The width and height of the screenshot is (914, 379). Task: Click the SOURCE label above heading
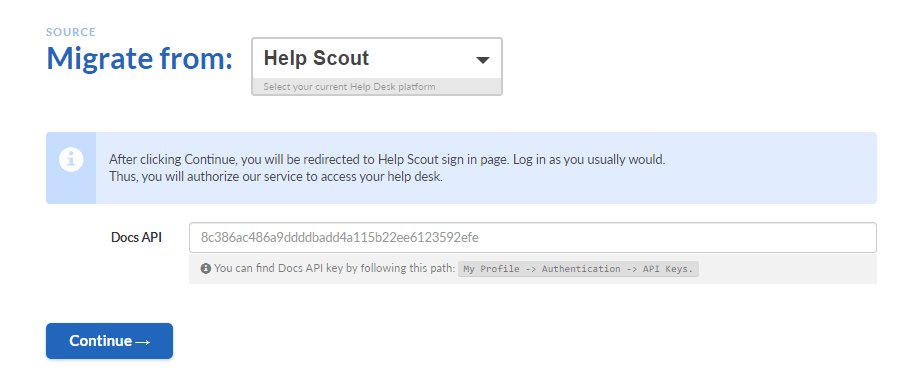tap(71, 32)
